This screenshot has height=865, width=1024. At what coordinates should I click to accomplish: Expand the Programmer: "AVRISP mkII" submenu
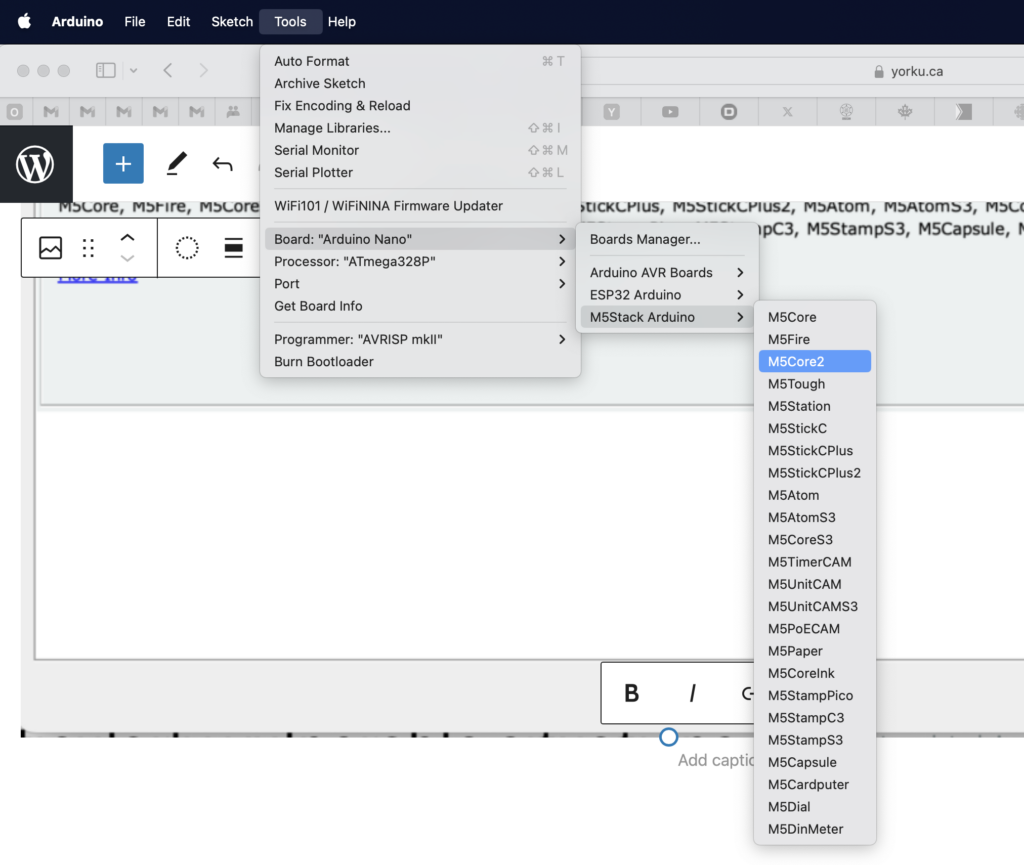(420, 339)
